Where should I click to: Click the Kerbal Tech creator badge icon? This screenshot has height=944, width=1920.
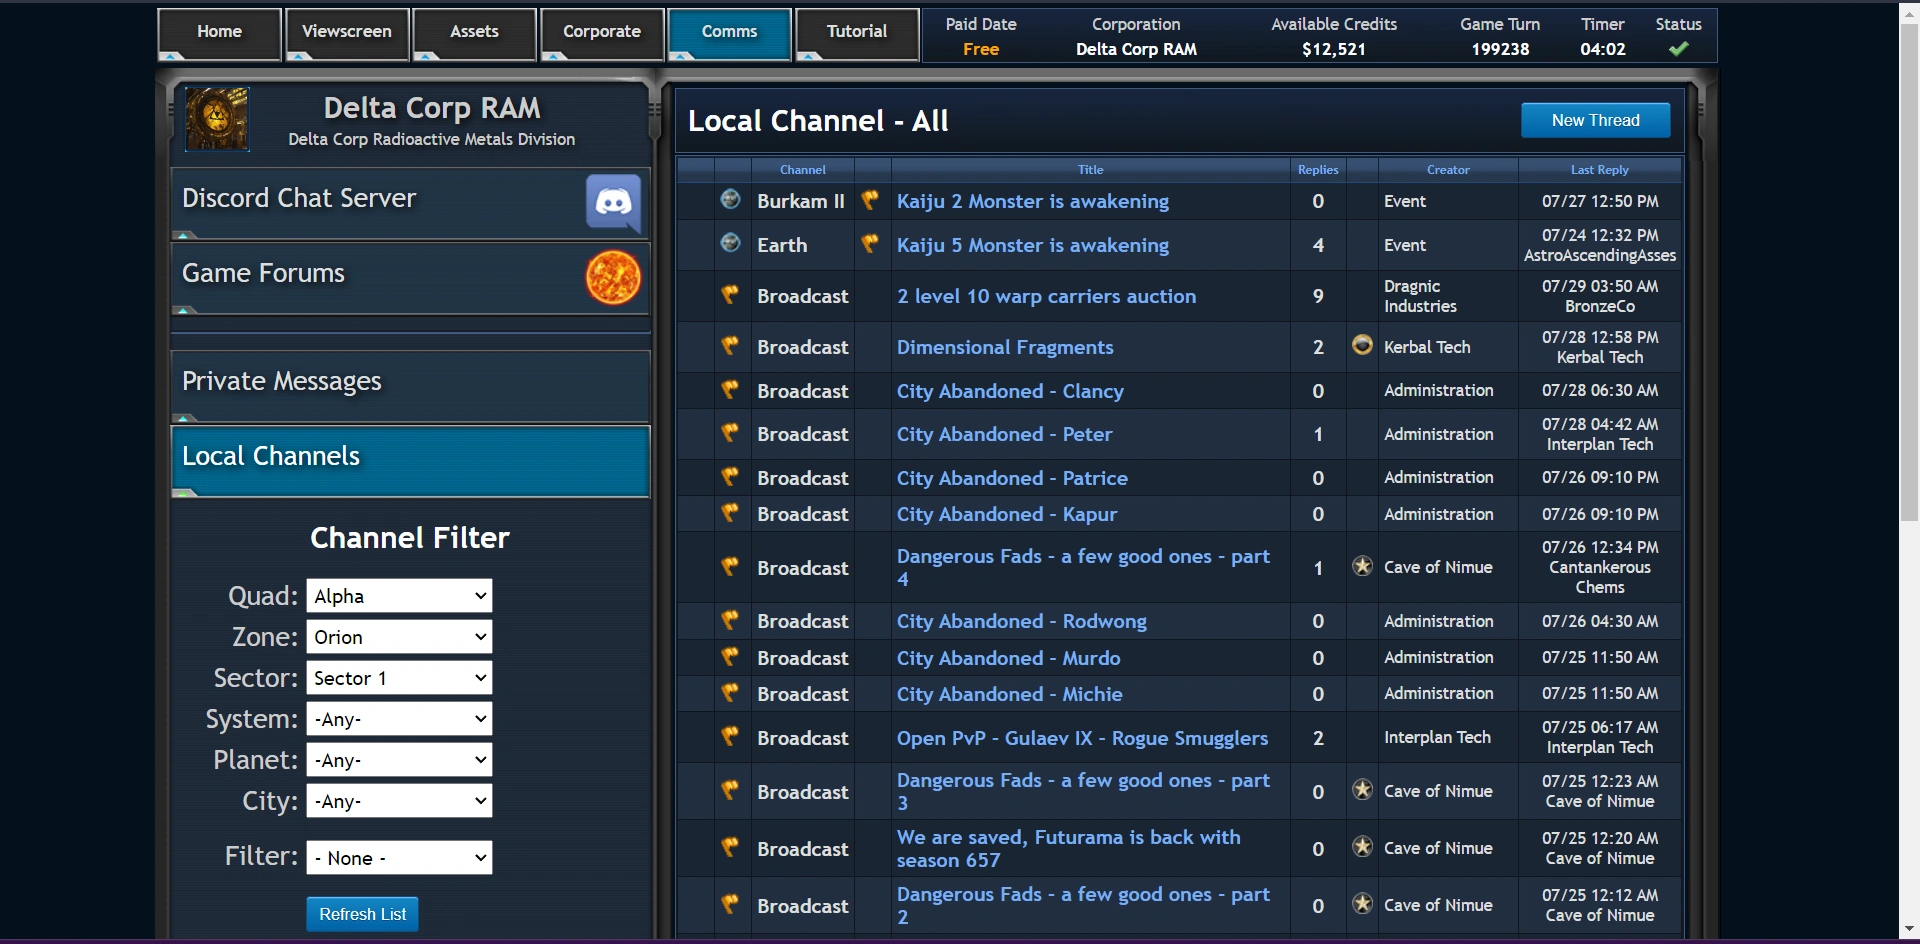[1362, 345]
